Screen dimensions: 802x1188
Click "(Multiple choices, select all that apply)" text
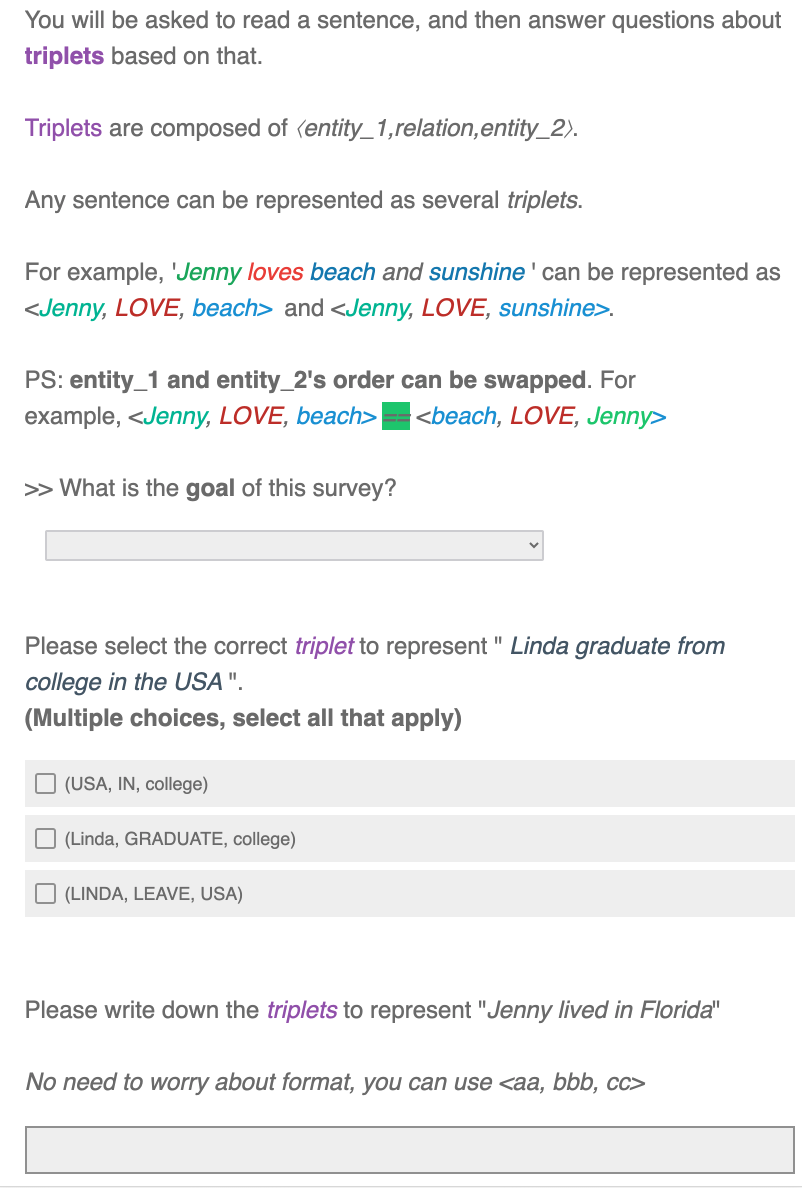(x=243, y=718)
